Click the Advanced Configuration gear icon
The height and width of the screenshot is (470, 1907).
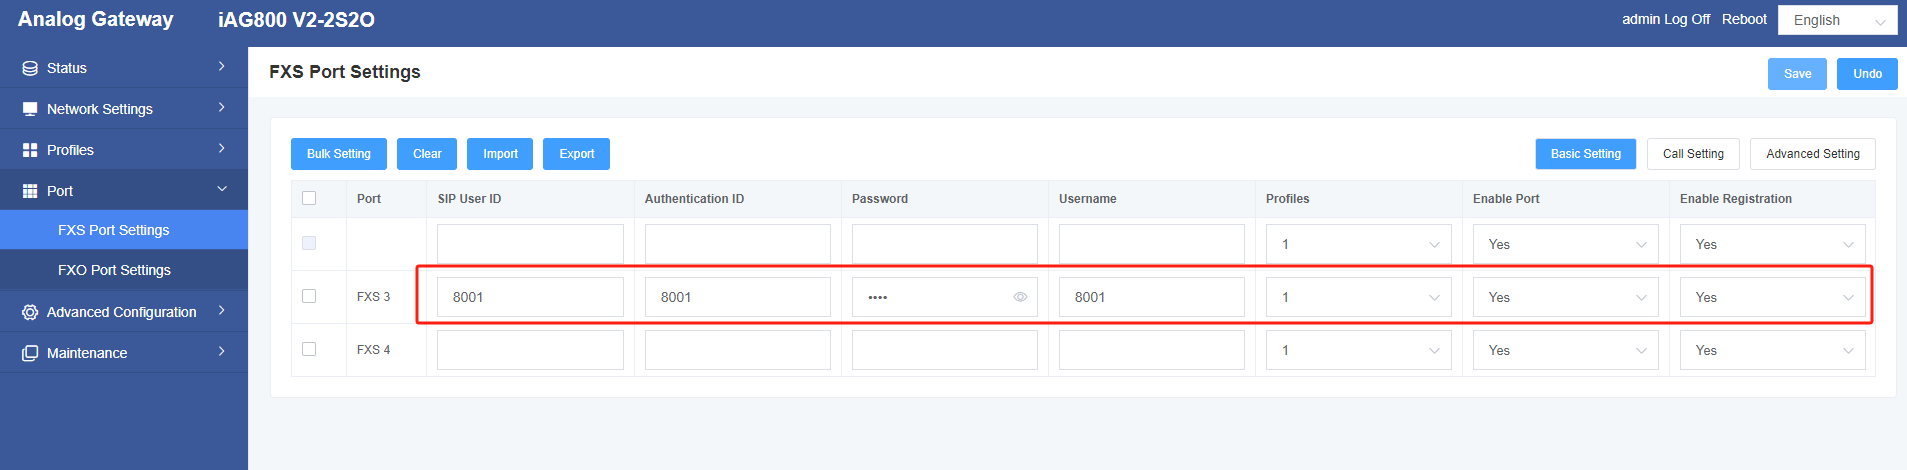(30, 312)
